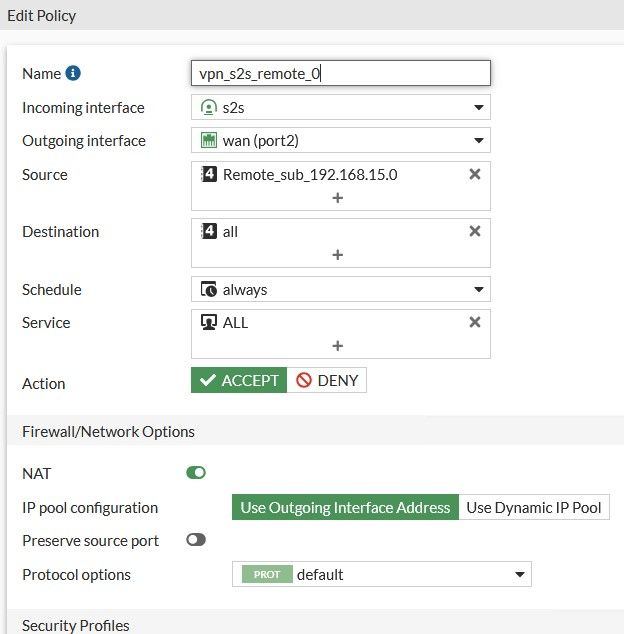Expand the Schedule always dropdown

pyautogui.click(x=340, y=289)
